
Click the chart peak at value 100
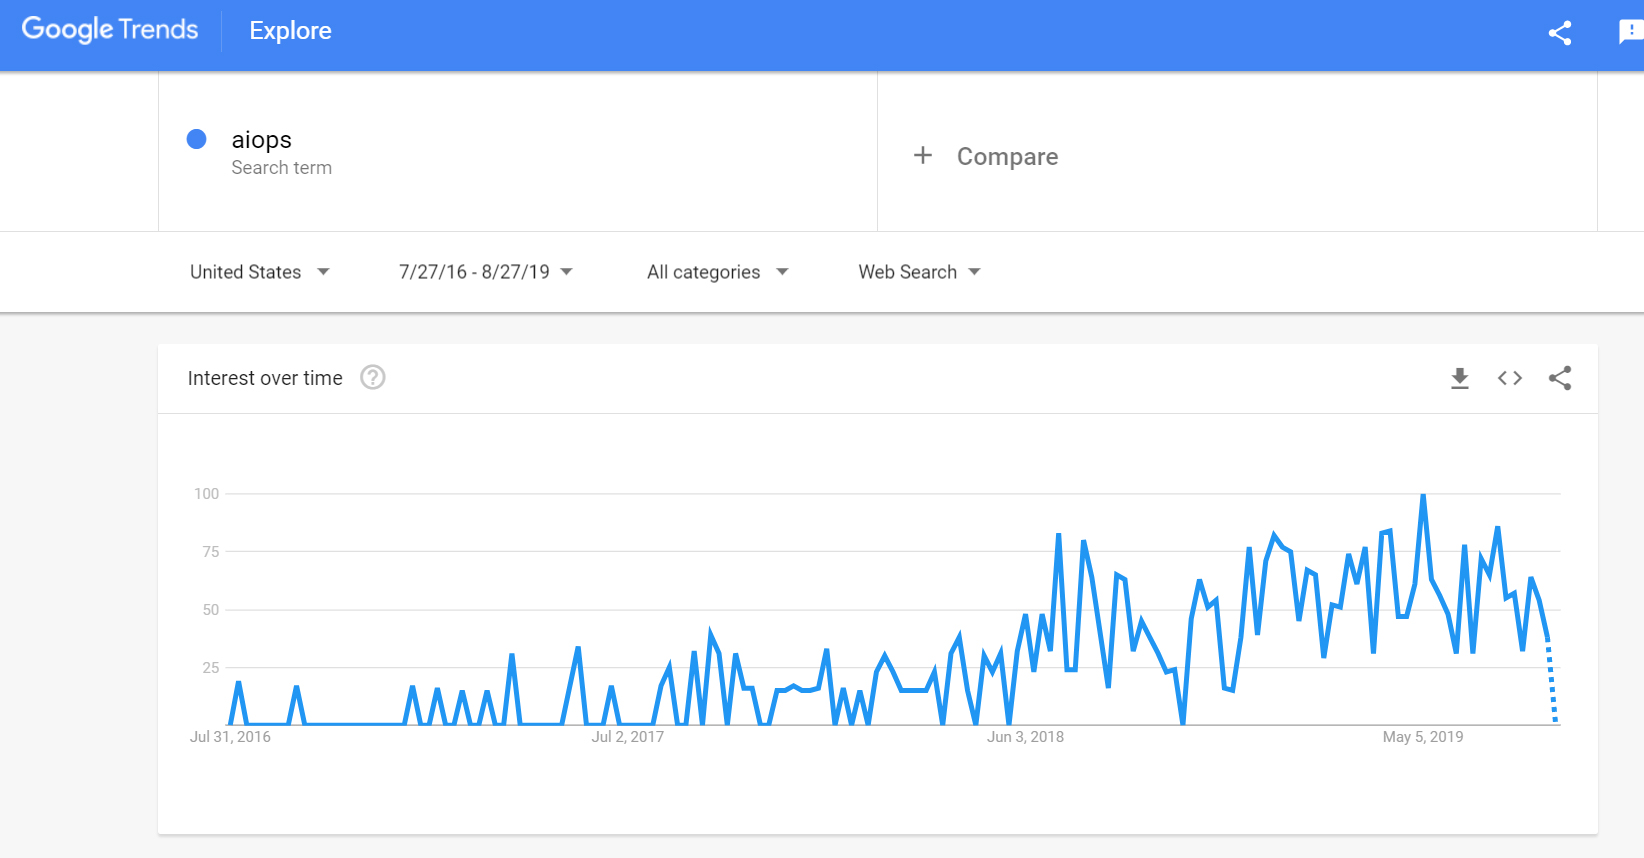1423,496
